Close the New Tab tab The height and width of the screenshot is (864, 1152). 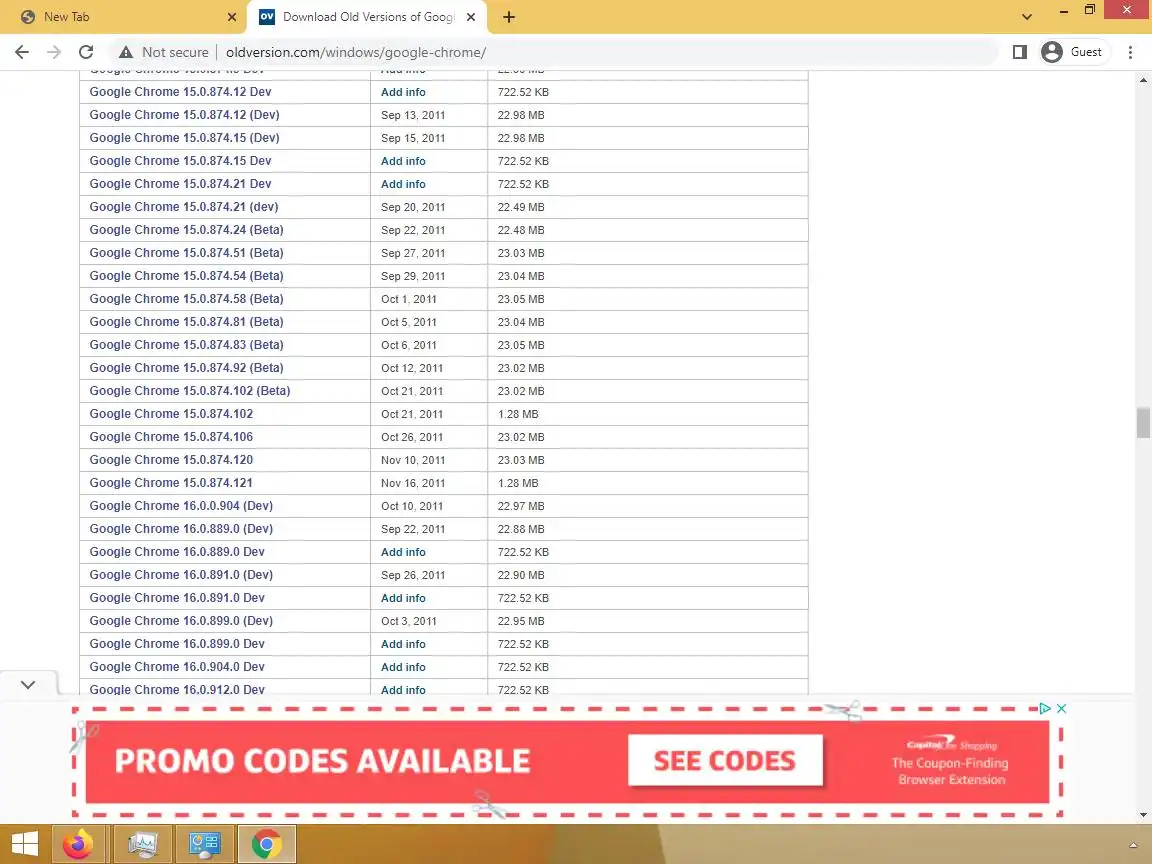coord(231,17)
